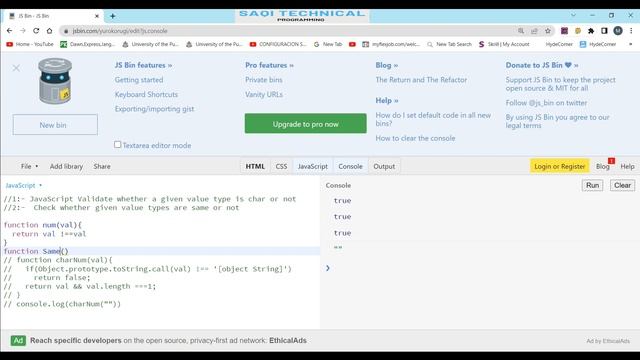This screenshot has height=360, width=640.
Task: Open the browser home page icon
Action: tap(49, 31)
